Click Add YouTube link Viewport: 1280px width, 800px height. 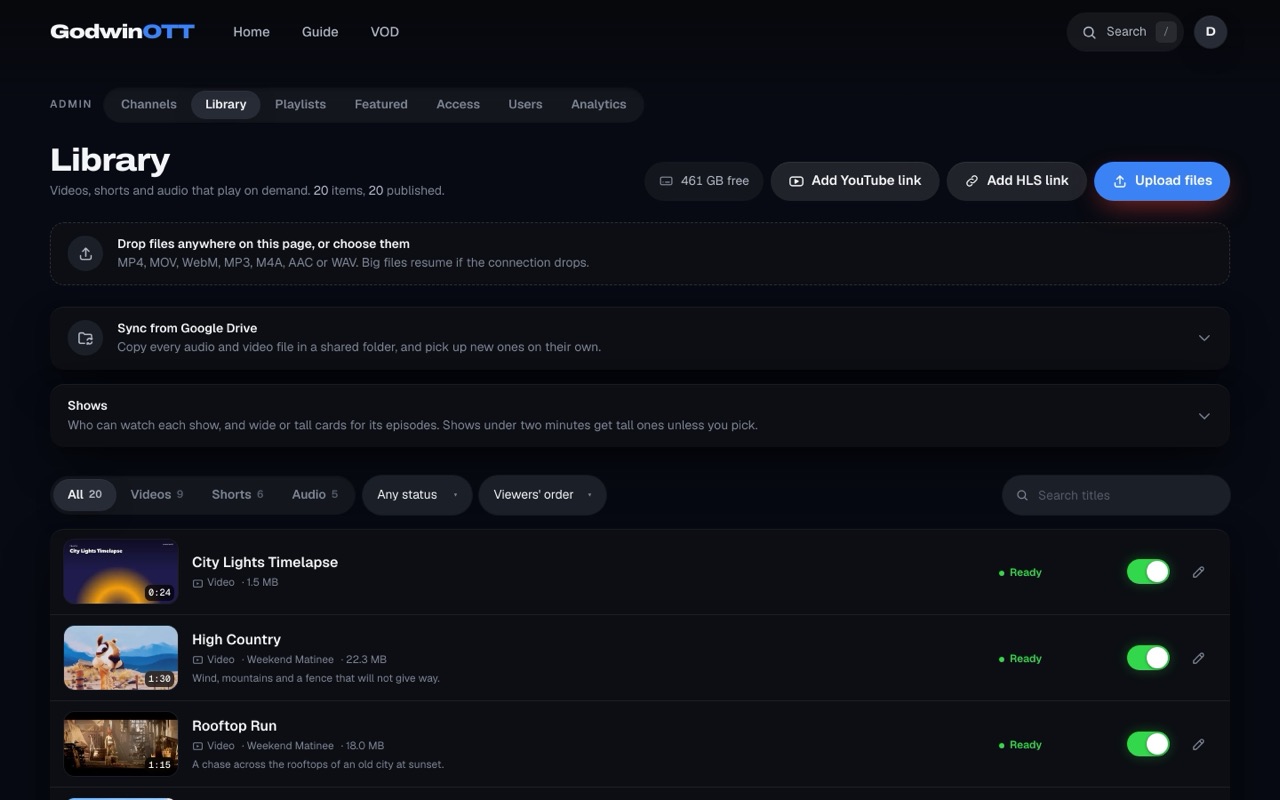coord(854,181)
